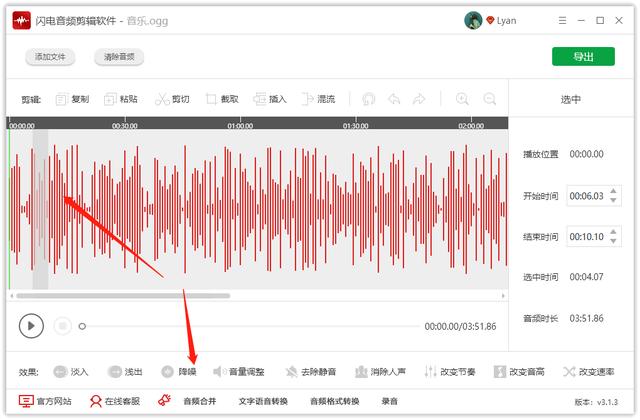Open Volume Adjustment (音量调整) effect
The image size is (640, 420).
[239, 371]
